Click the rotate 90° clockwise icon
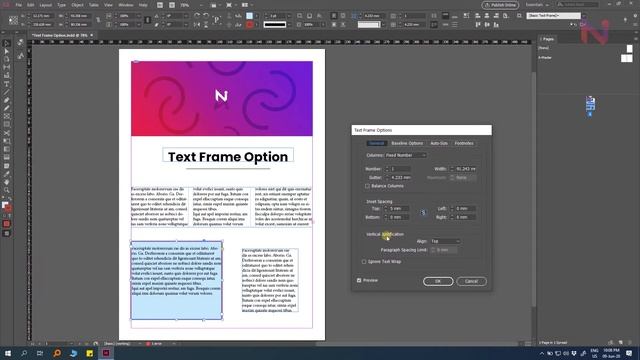Viewport: 640px width, 360px height. (197, 16)
